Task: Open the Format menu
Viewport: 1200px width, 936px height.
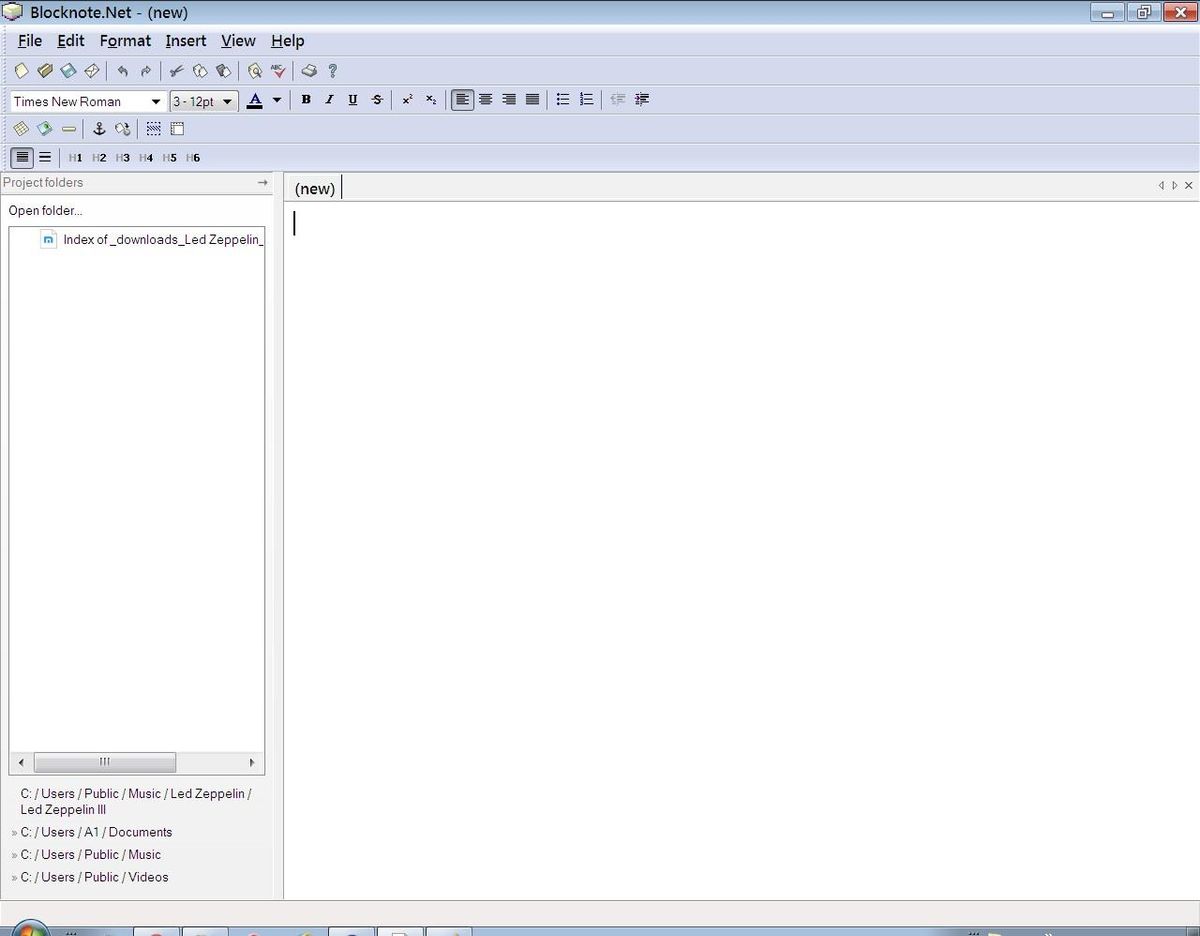Action: point(125,41)
